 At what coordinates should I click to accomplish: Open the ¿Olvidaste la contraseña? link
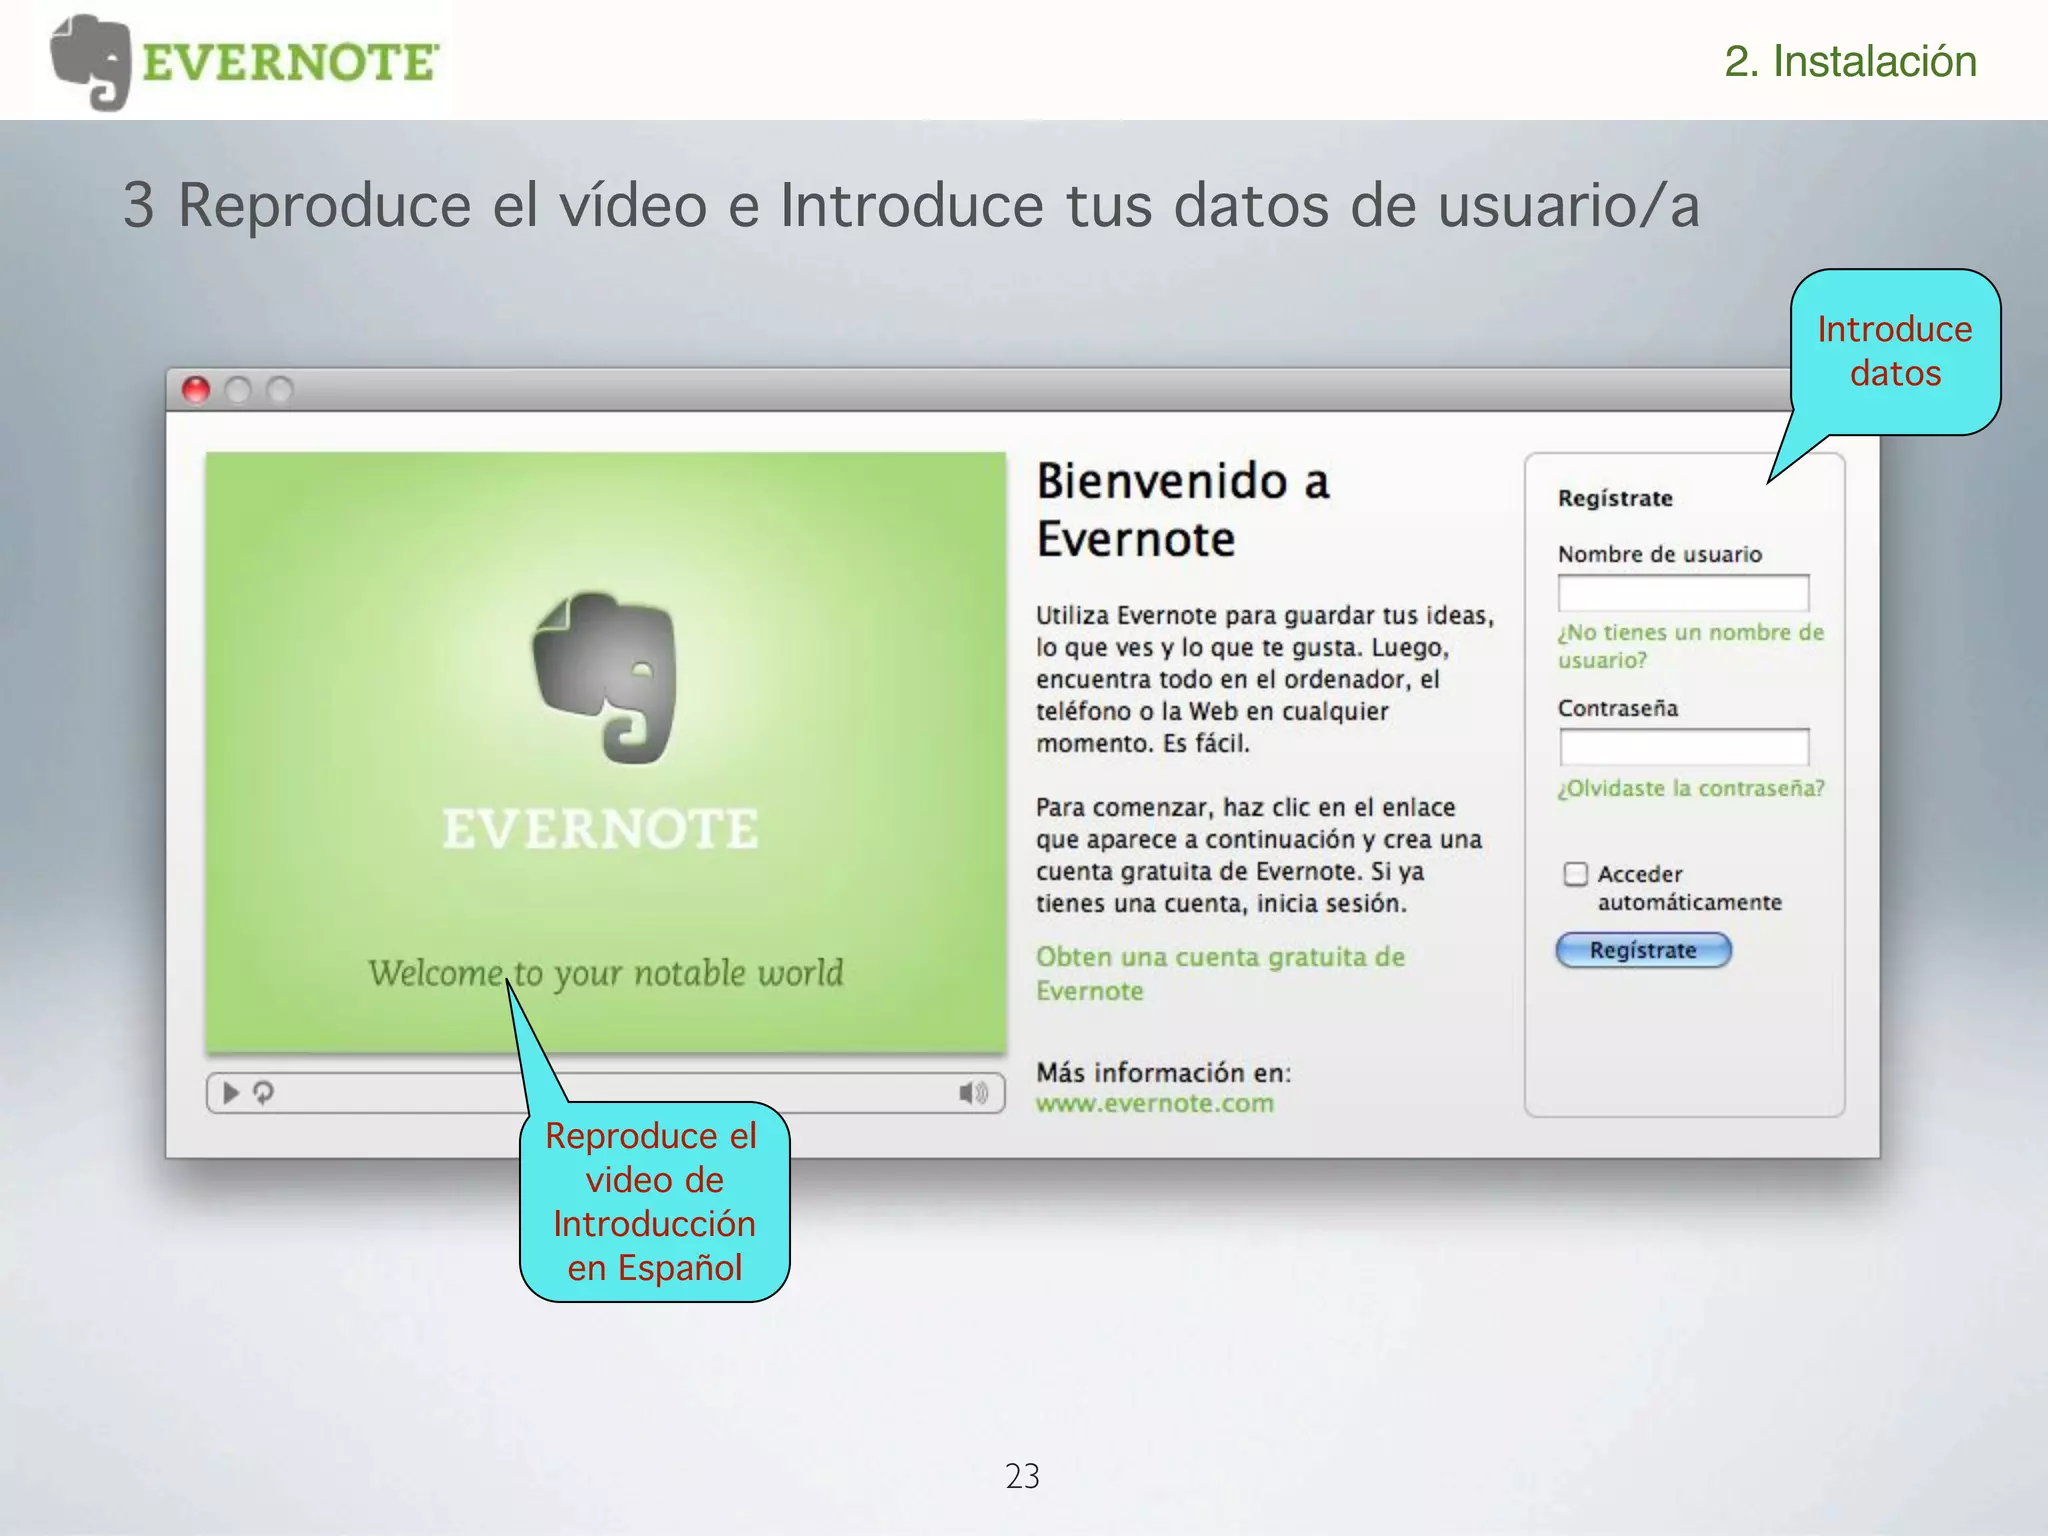[1690, 788]
